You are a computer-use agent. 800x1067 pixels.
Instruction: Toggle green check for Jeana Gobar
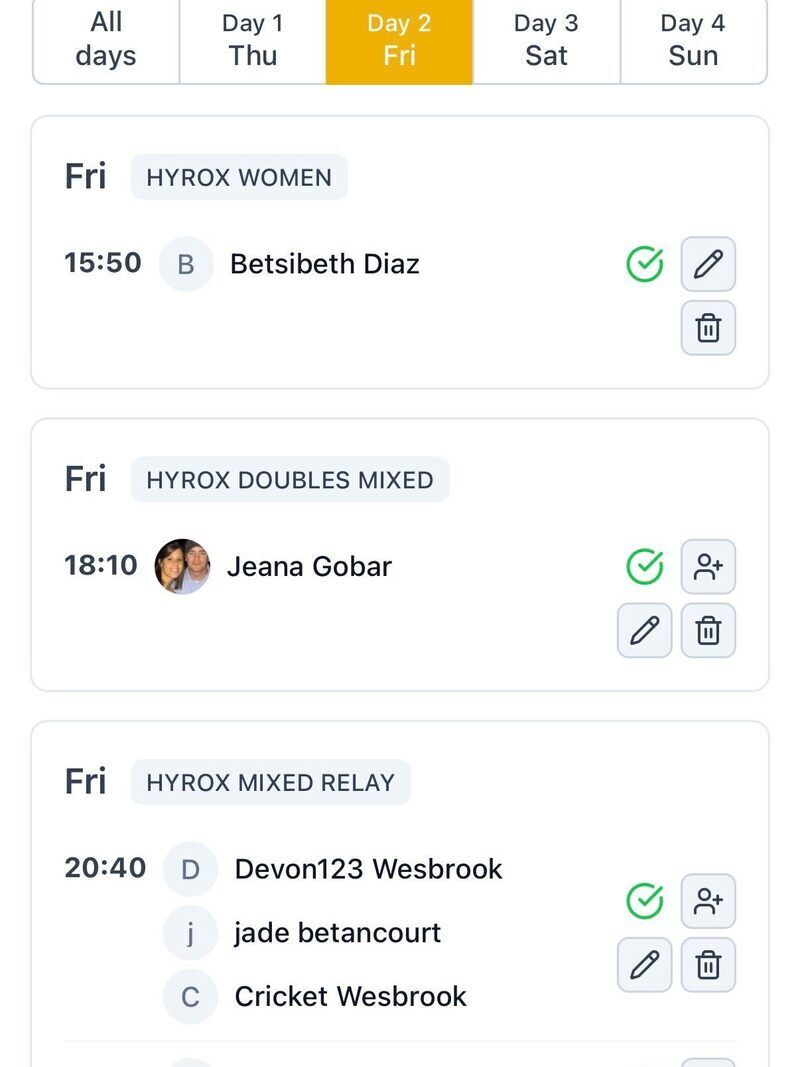[x=645, y=567]
